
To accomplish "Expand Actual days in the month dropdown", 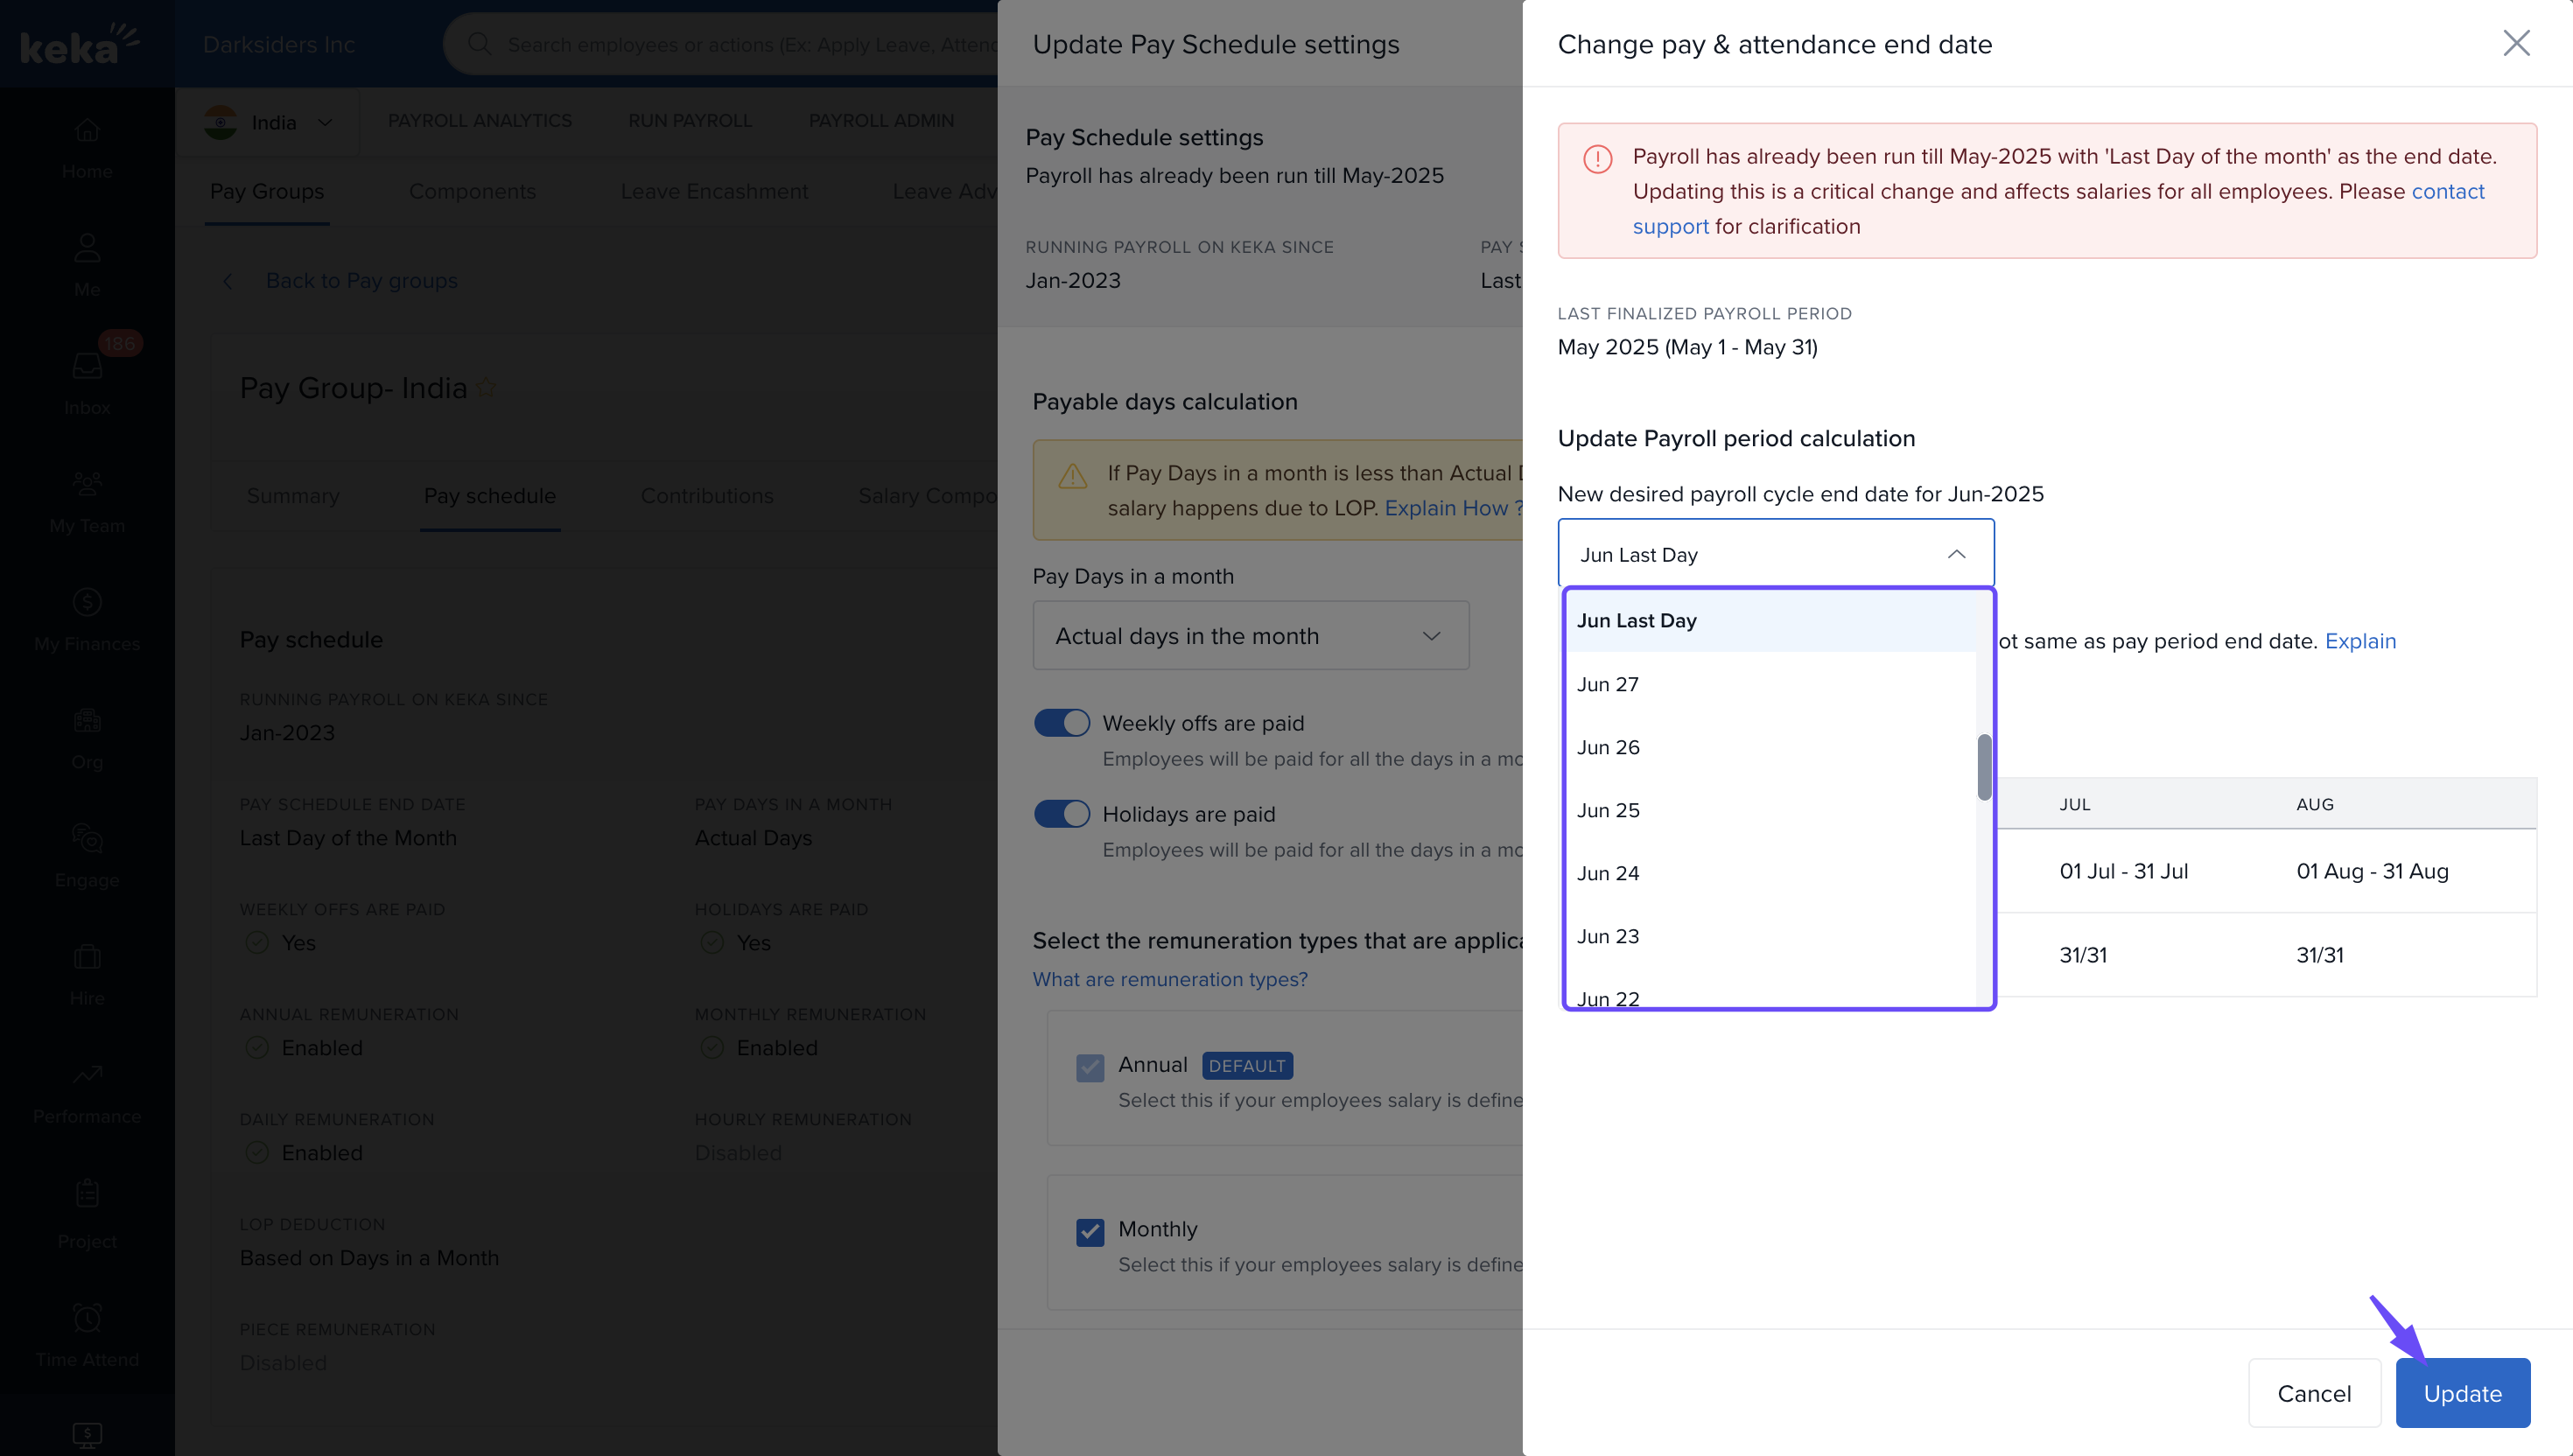I will [x=1250, y=636].
